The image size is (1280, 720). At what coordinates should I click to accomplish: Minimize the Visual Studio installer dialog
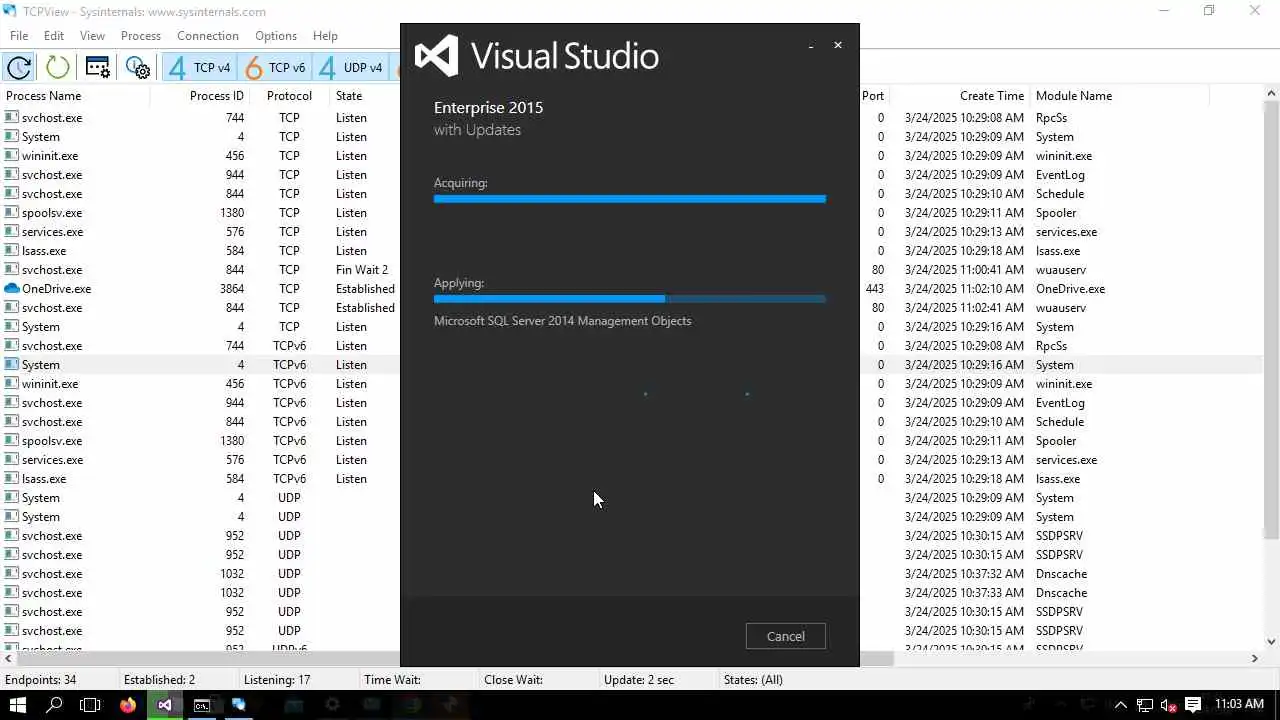click(811, 45)
